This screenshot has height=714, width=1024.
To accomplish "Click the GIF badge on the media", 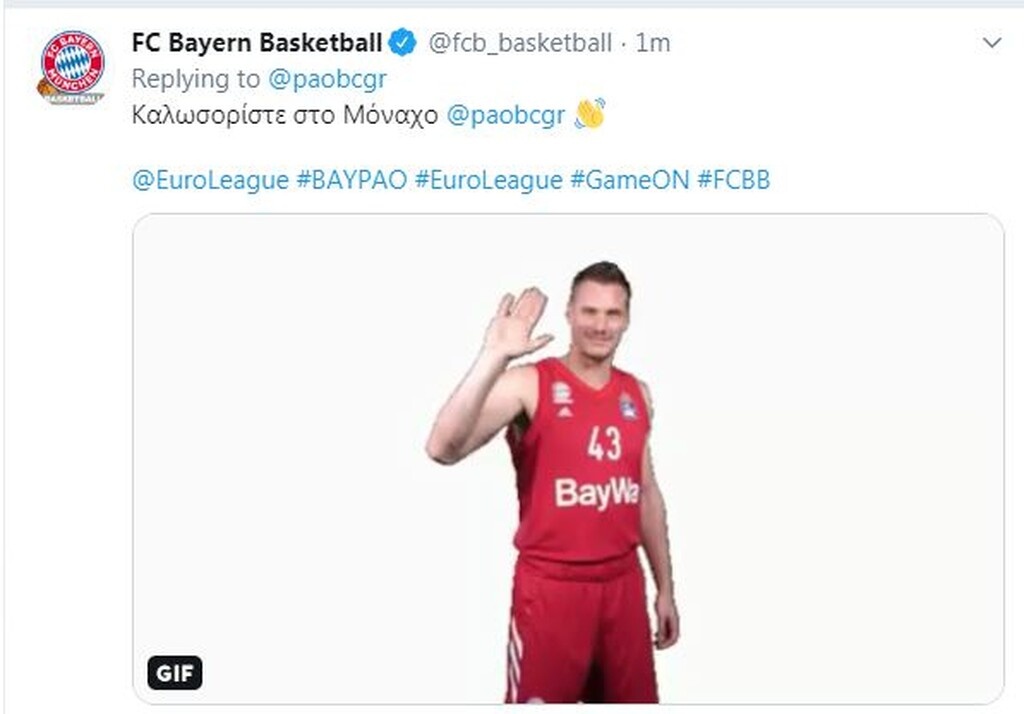I will (x=174, y=673).
